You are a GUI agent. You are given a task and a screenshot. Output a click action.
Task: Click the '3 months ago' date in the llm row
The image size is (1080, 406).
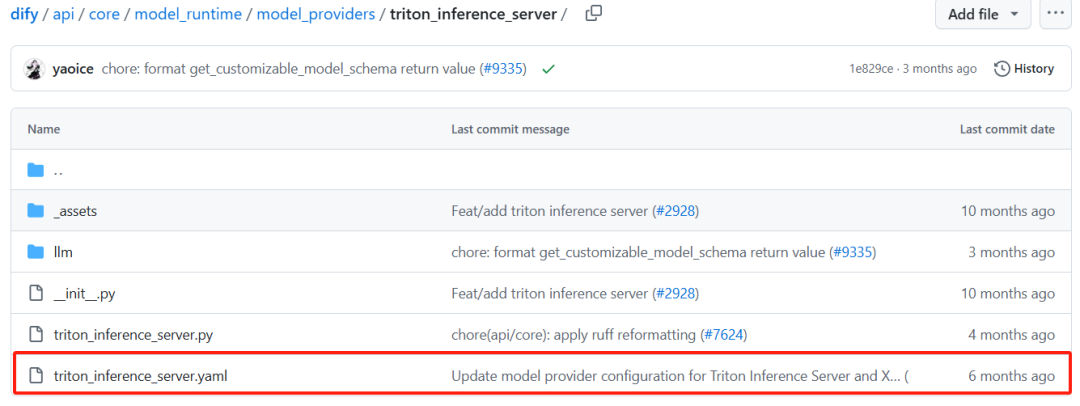point(1011,253)
